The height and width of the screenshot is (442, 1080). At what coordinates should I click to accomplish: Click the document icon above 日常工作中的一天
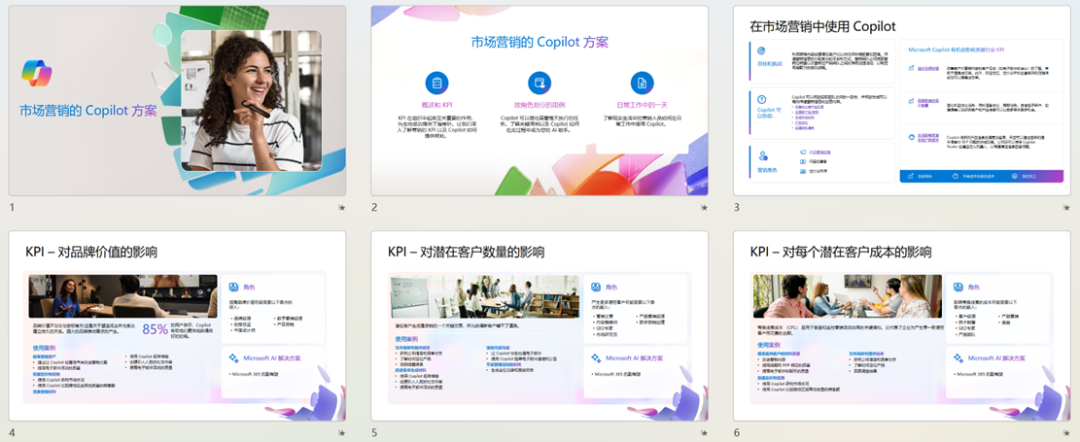click(642, 83)
